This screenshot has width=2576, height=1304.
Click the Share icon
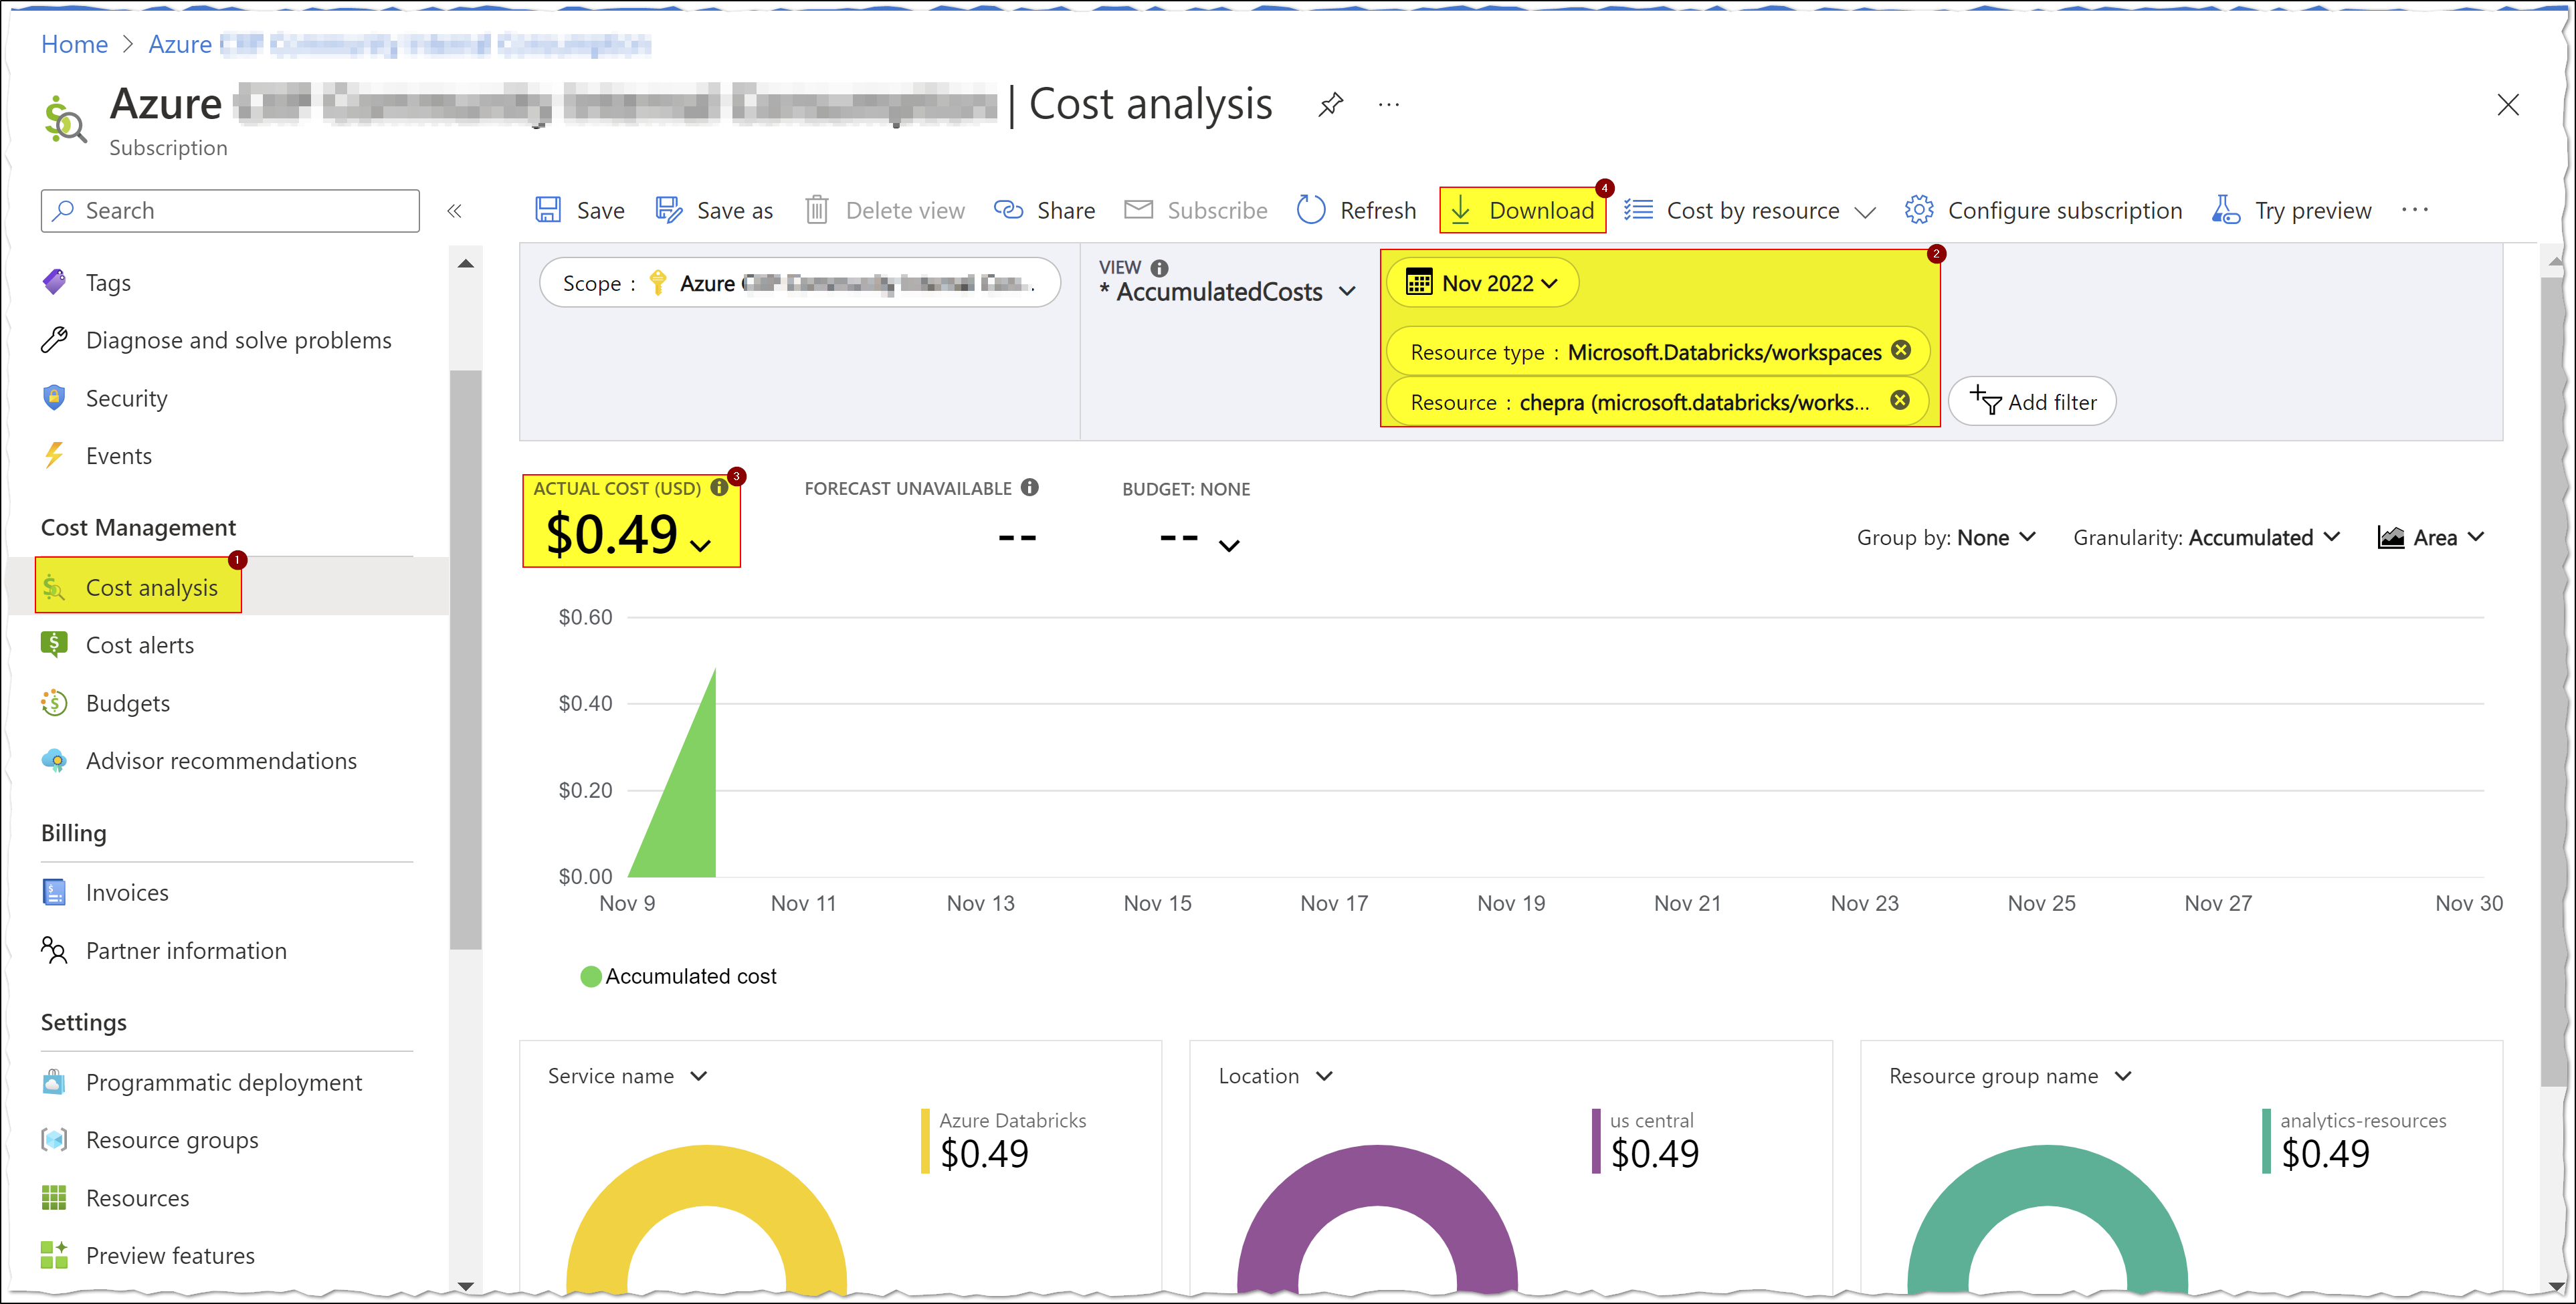tap(1009, 210)
